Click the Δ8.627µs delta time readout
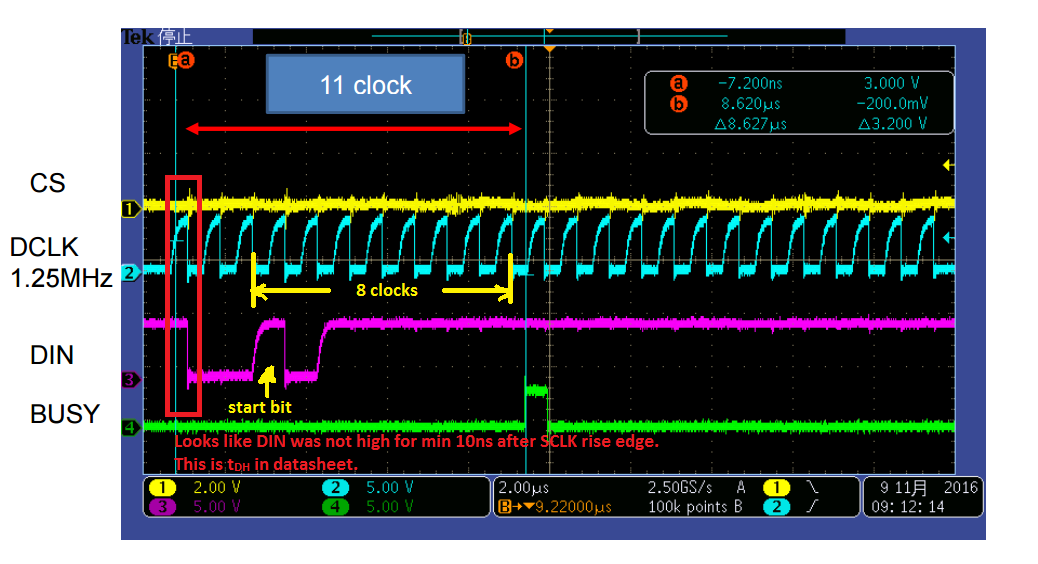The width and height of the screenshot is (1038, 564). tap(751, 124)
